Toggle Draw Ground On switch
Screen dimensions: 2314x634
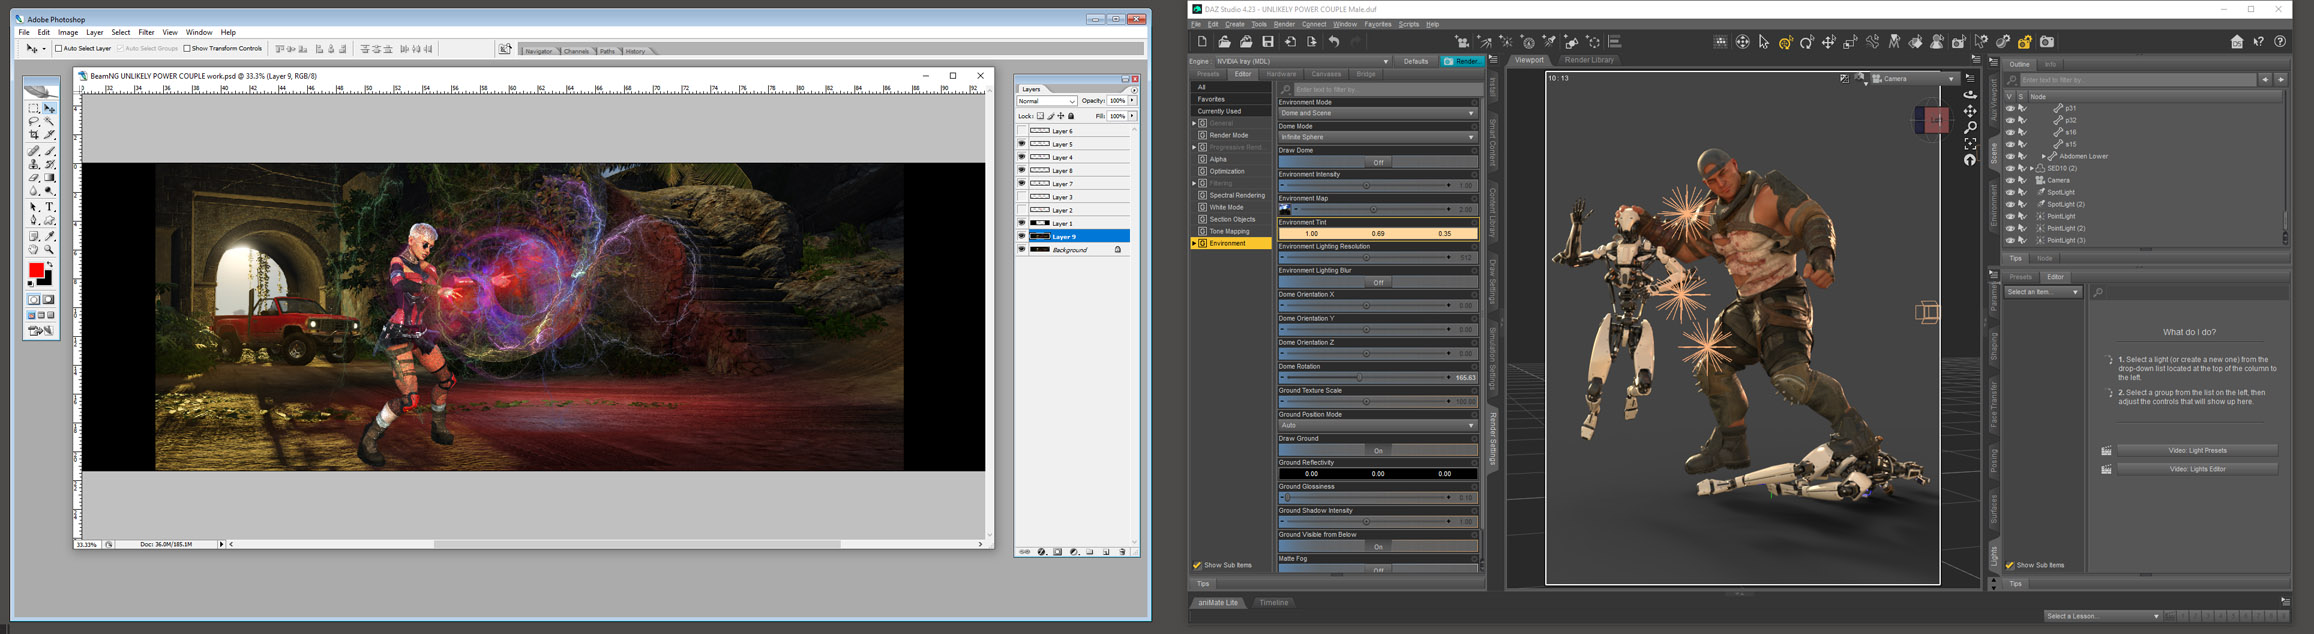1378,450
